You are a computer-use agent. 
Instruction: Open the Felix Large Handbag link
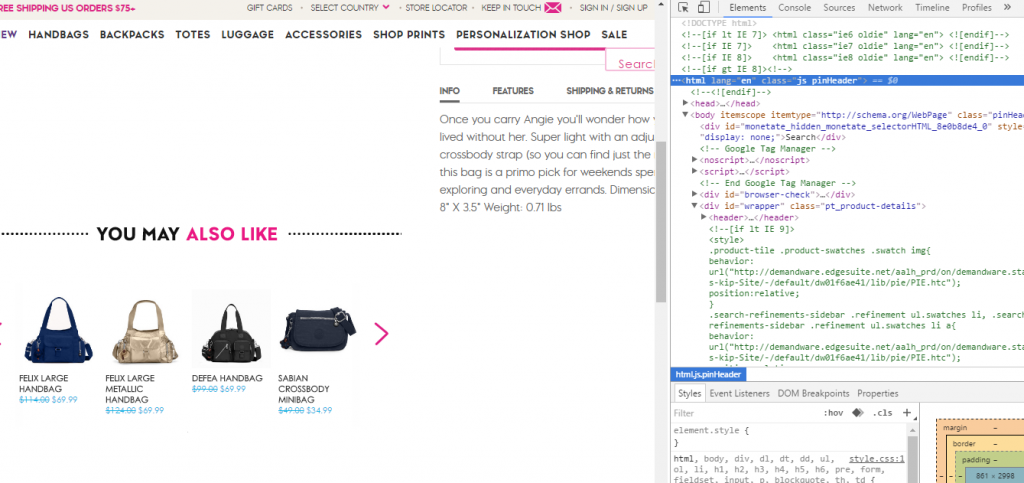coord(43,383)
